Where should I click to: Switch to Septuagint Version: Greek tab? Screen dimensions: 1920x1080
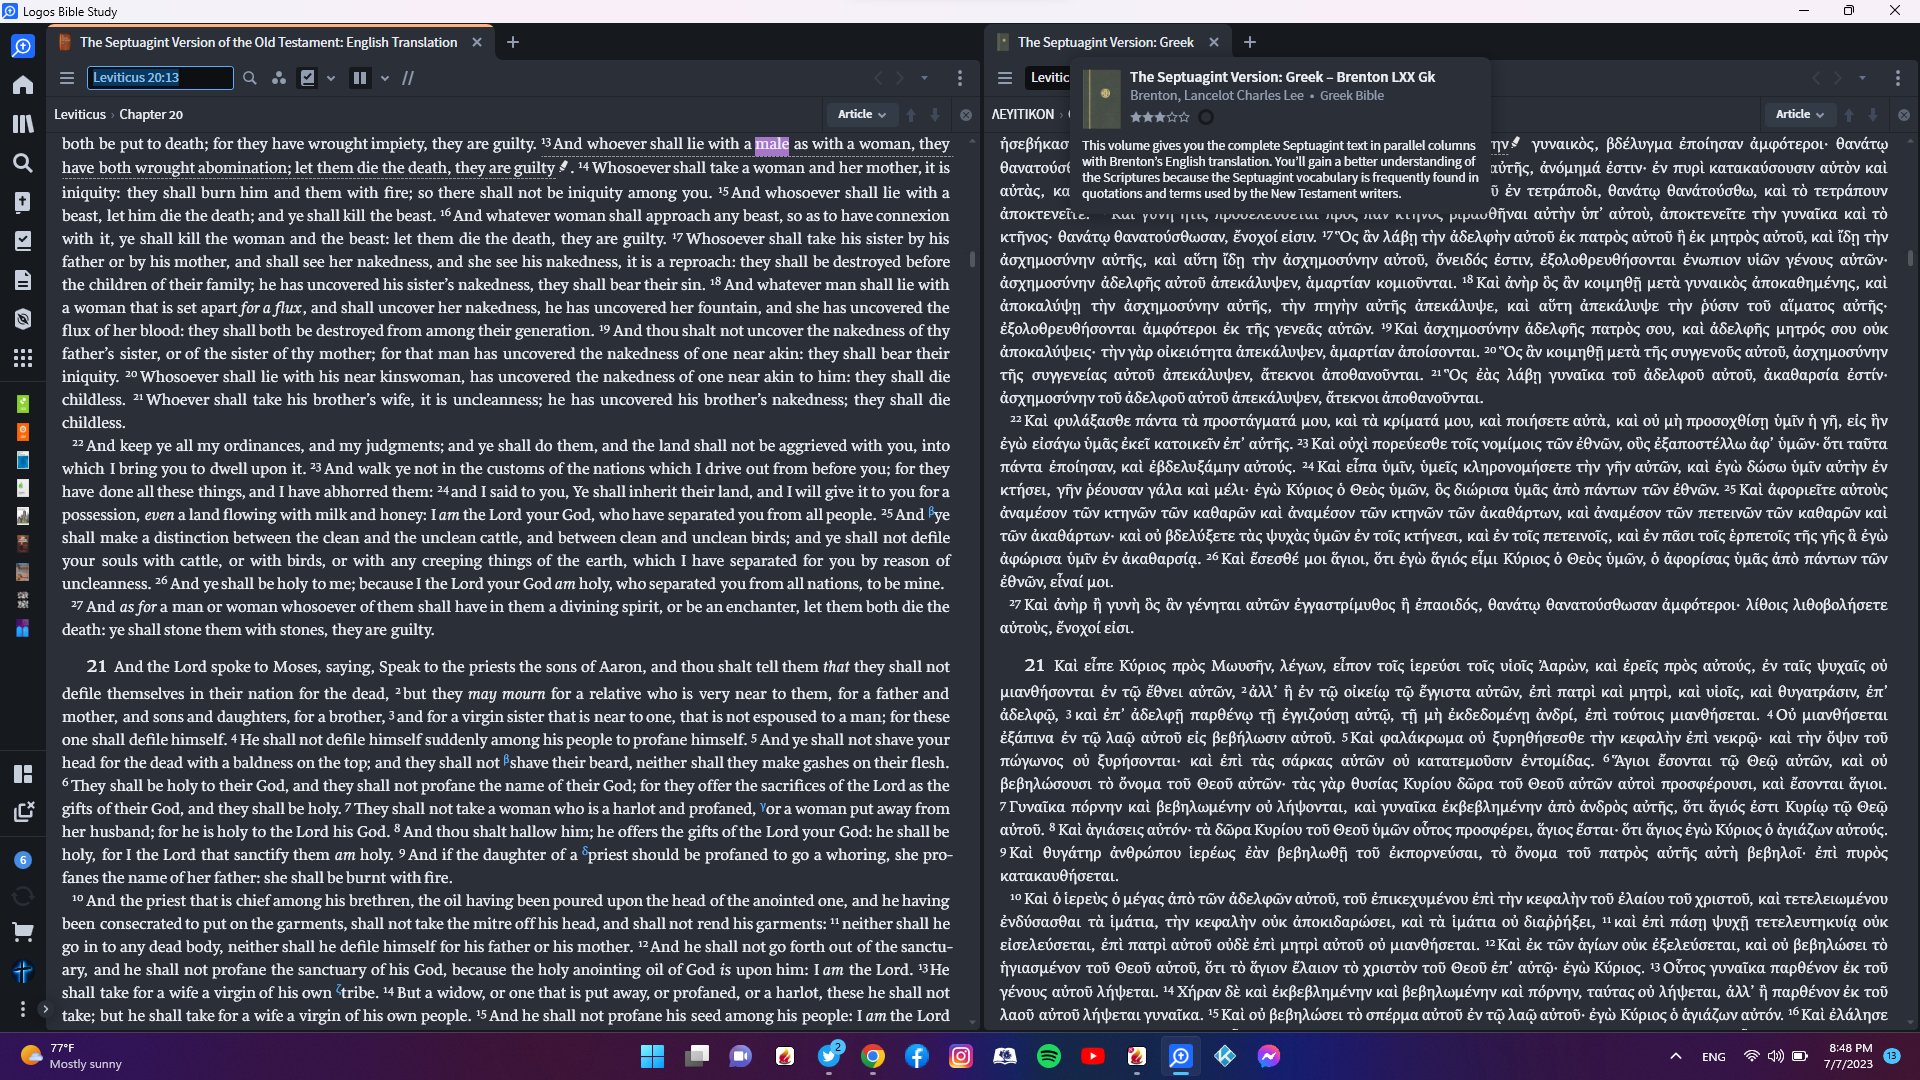(x=1105, y=42)
